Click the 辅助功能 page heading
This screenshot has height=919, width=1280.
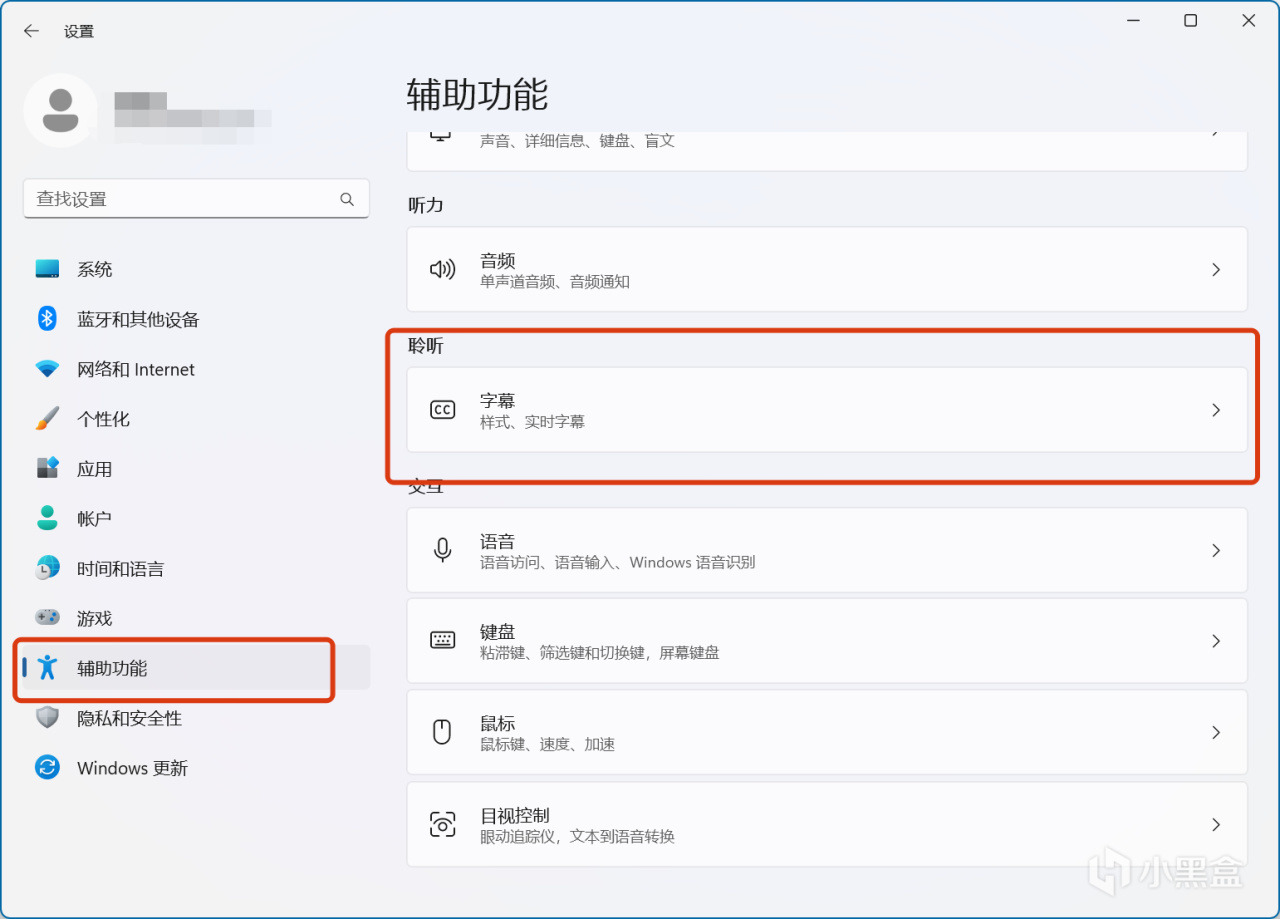[x=477, y=95]
